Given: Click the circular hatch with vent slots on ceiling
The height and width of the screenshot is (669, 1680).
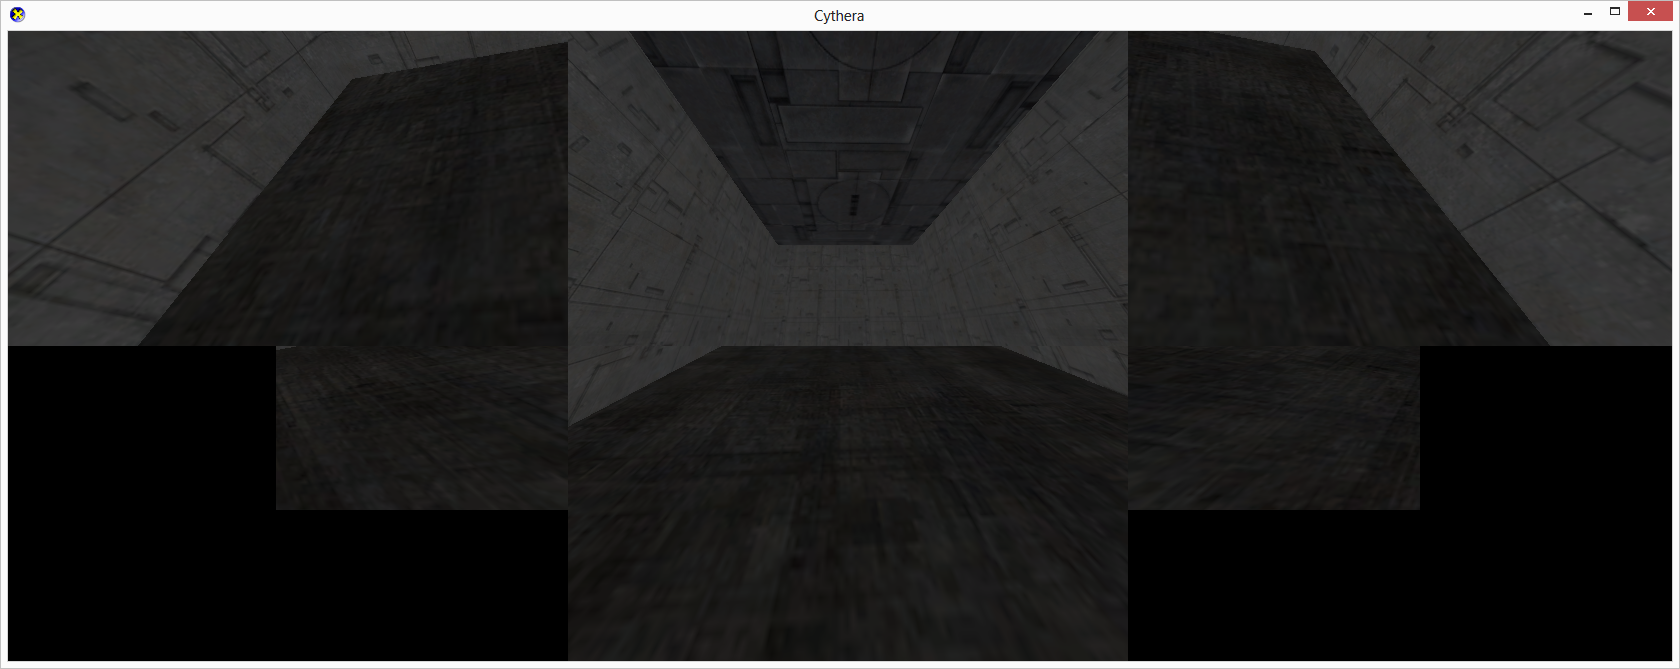Looking at the screenshot, I should (x=852, y=203).
